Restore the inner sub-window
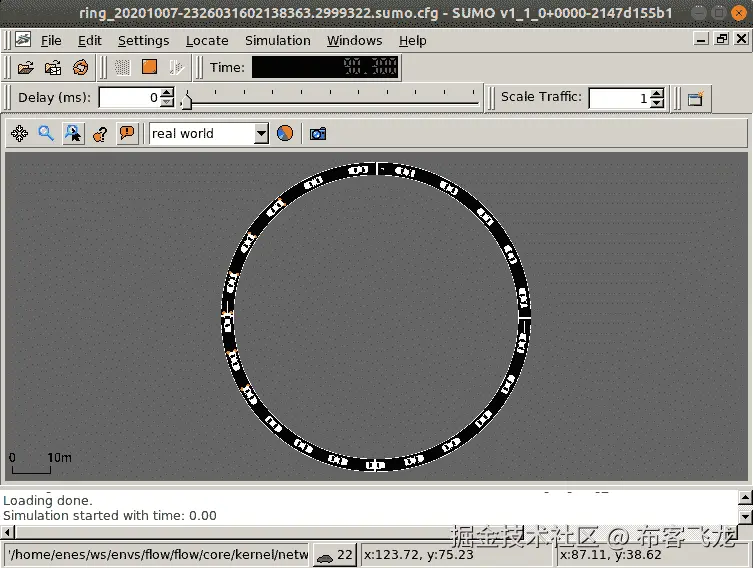Image resolution: width=753 pixels, height=568 pixels. coord(721,39)
